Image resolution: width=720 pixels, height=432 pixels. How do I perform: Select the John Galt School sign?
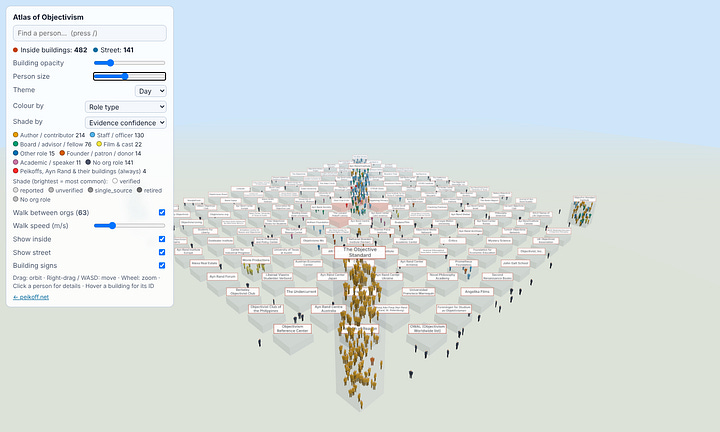click(515, 263)
